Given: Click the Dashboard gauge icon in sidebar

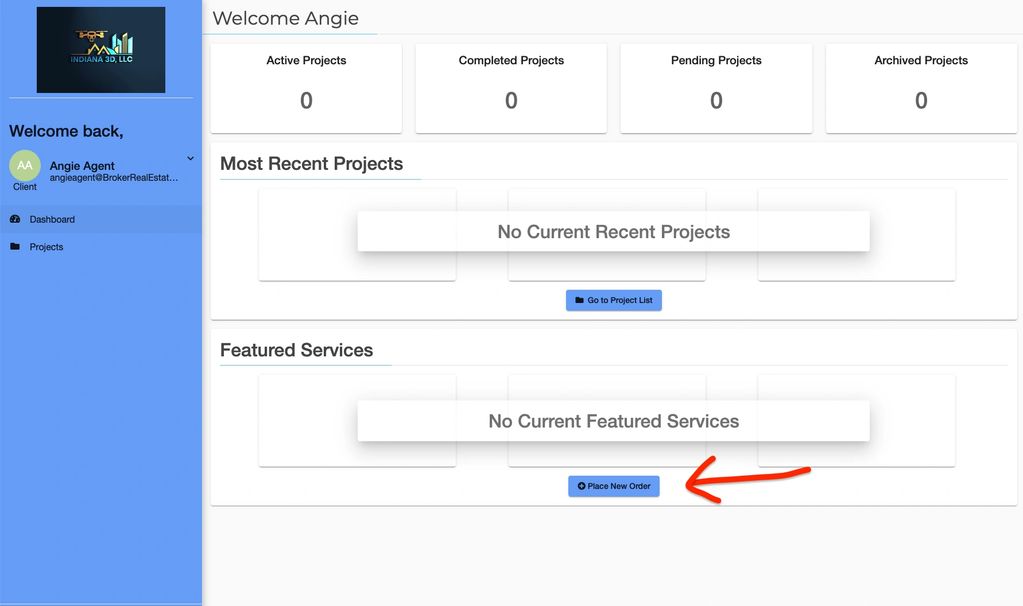Looking at the screenshot, I should tap(15, 219).
